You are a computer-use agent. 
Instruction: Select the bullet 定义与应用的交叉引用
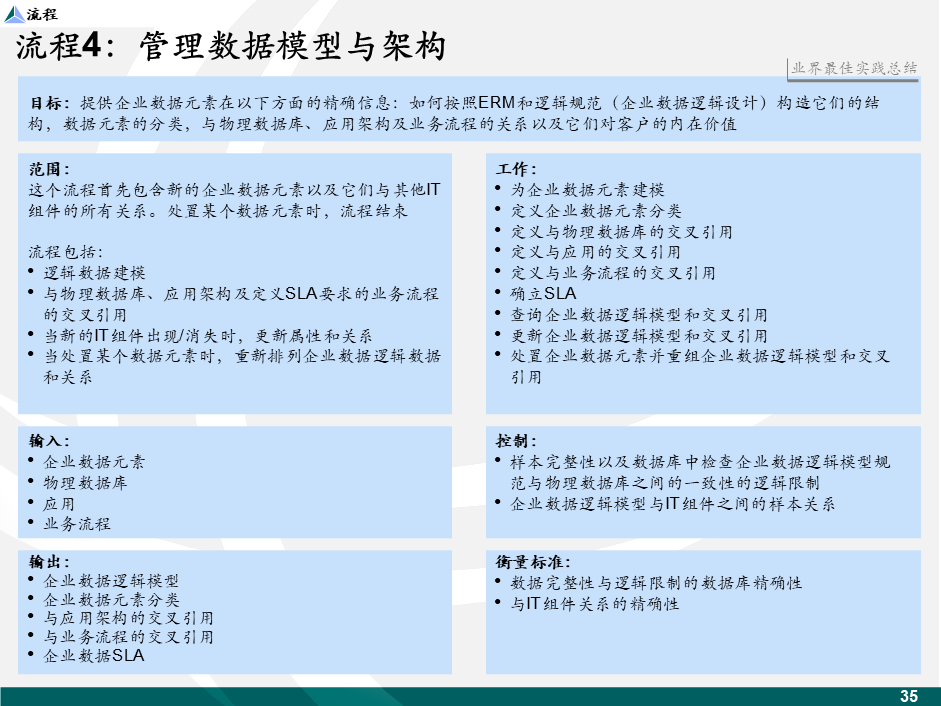pyautogui.click(x=595, y=252)
